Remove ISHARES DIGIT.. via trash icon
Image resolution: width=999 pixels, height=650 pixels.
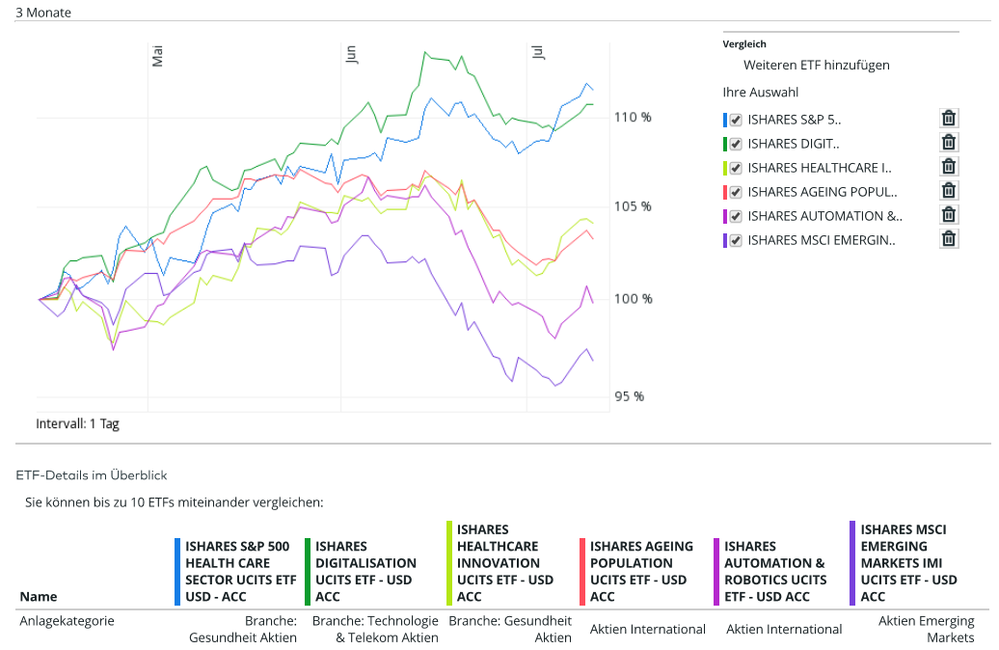949,143
